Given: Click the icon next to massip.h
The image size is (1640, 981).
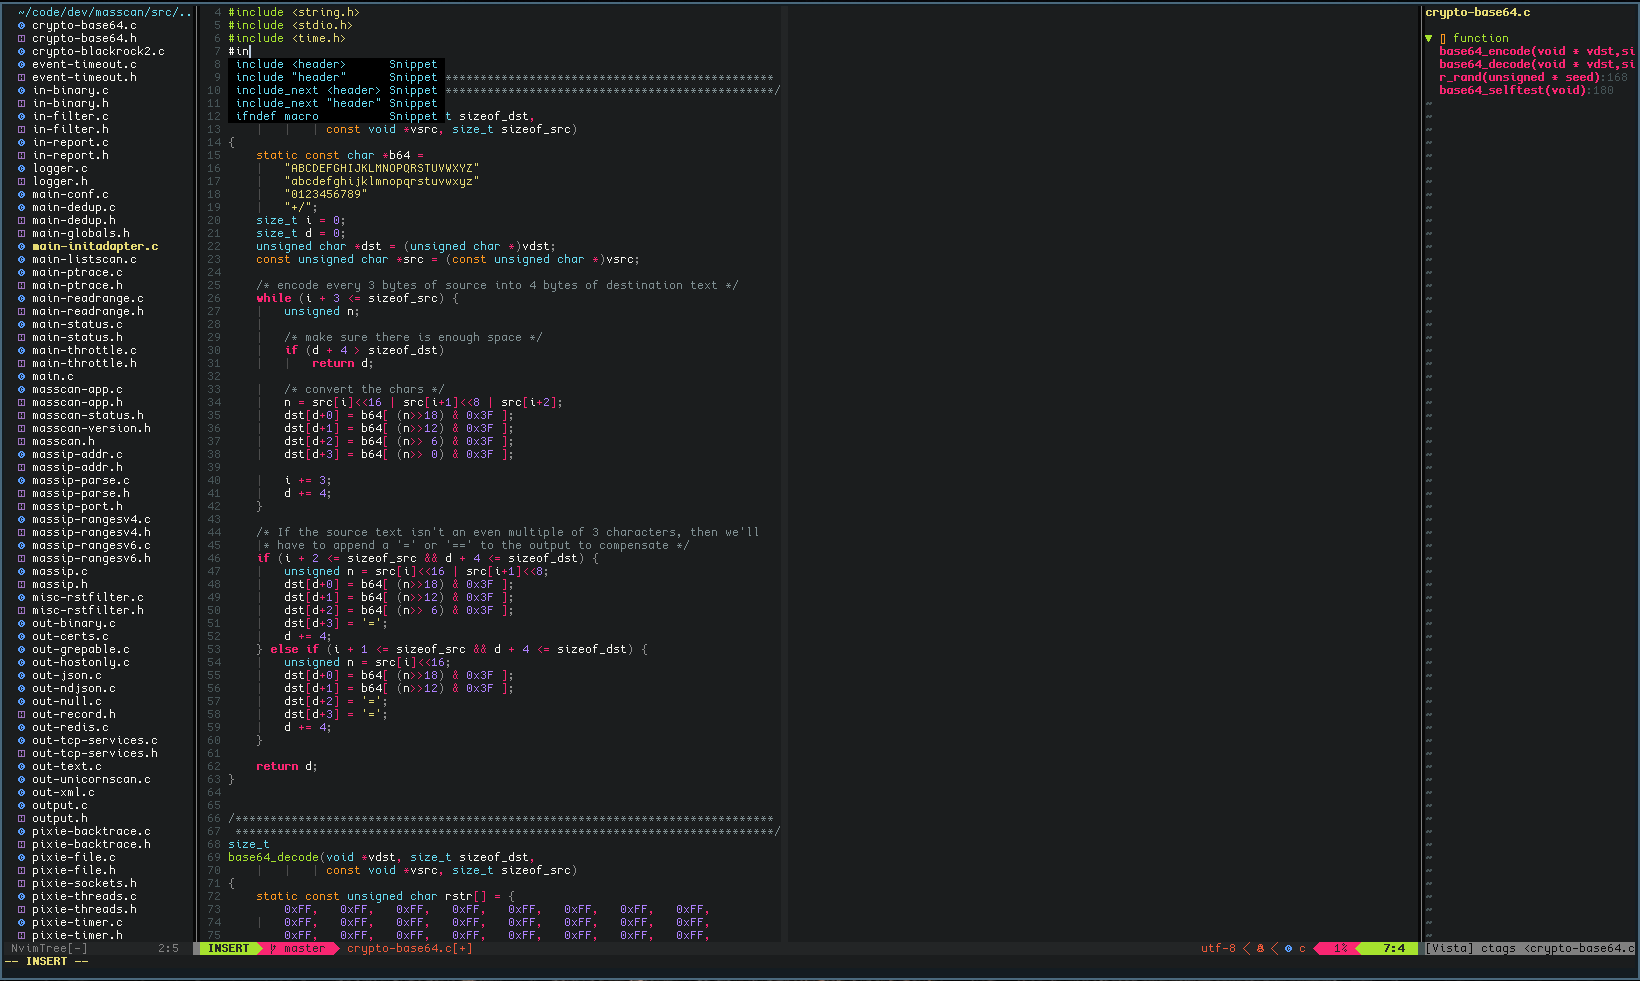Looking at the screenshot, I should 22,584.
